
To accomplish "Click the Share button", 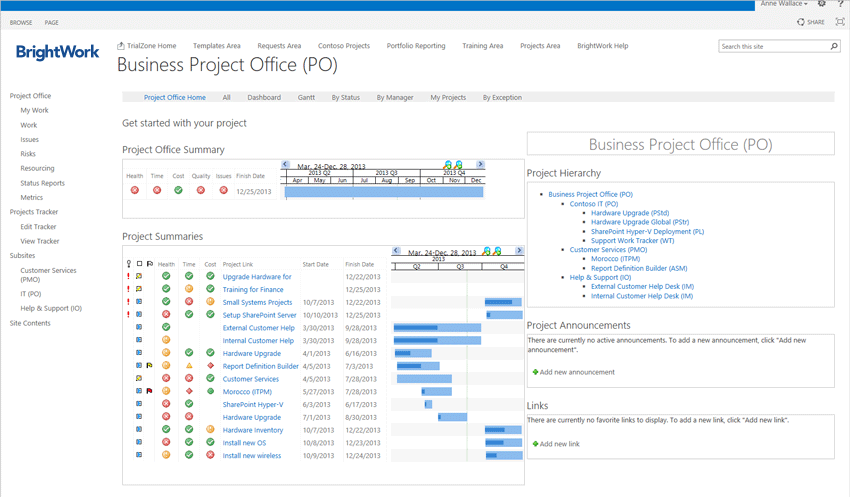I will click(811, 21).
